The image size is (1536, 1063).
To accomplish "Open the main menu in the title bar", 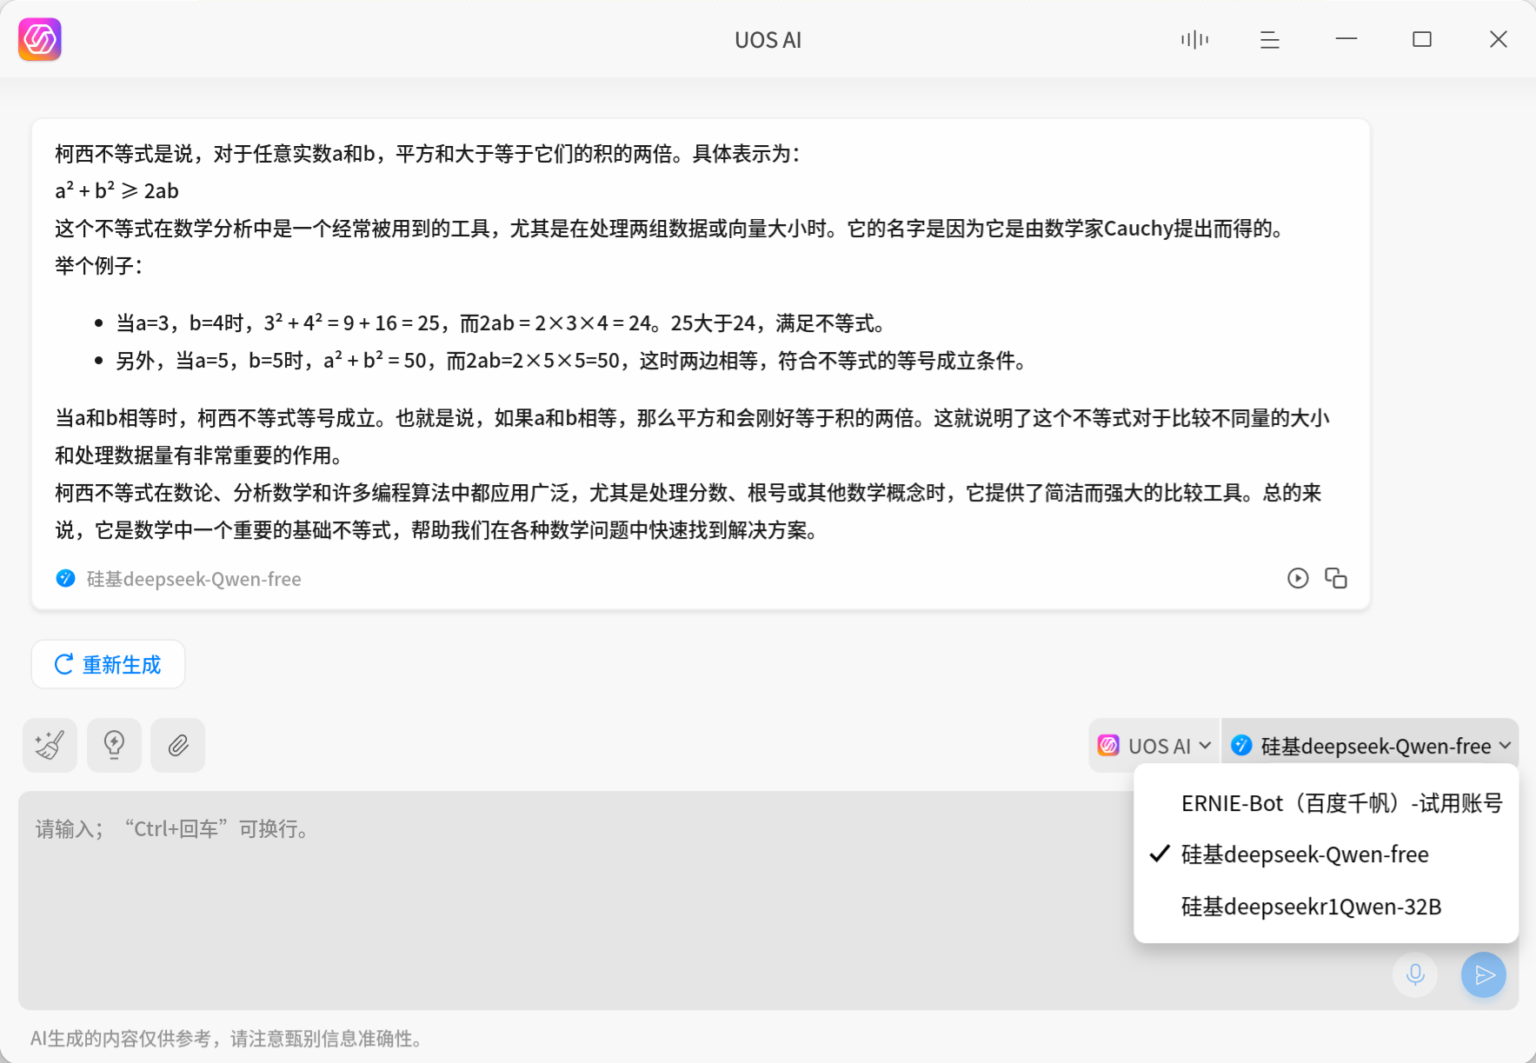I will [1269, 39].
